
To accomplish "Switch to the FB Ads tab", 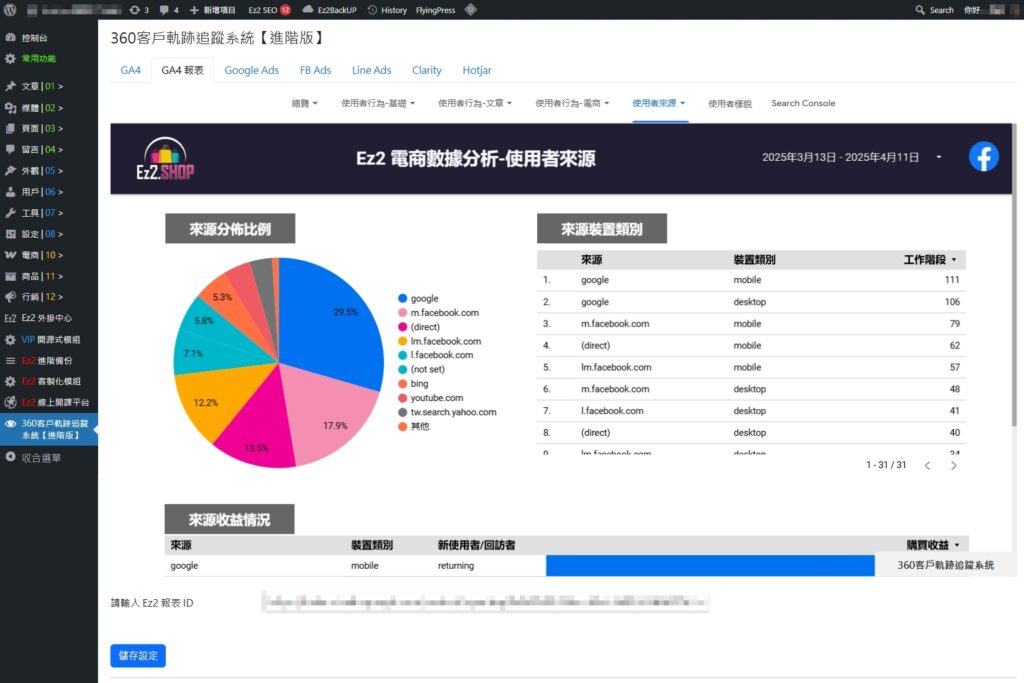I will pos(315,70).
